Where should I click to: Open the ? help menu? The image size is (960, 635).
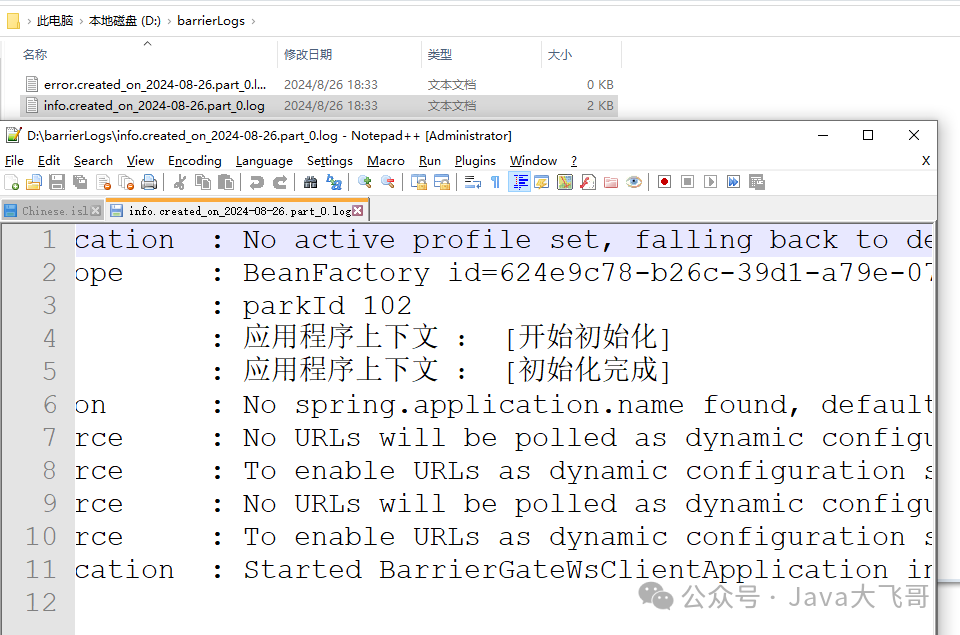tap(574, 161)
